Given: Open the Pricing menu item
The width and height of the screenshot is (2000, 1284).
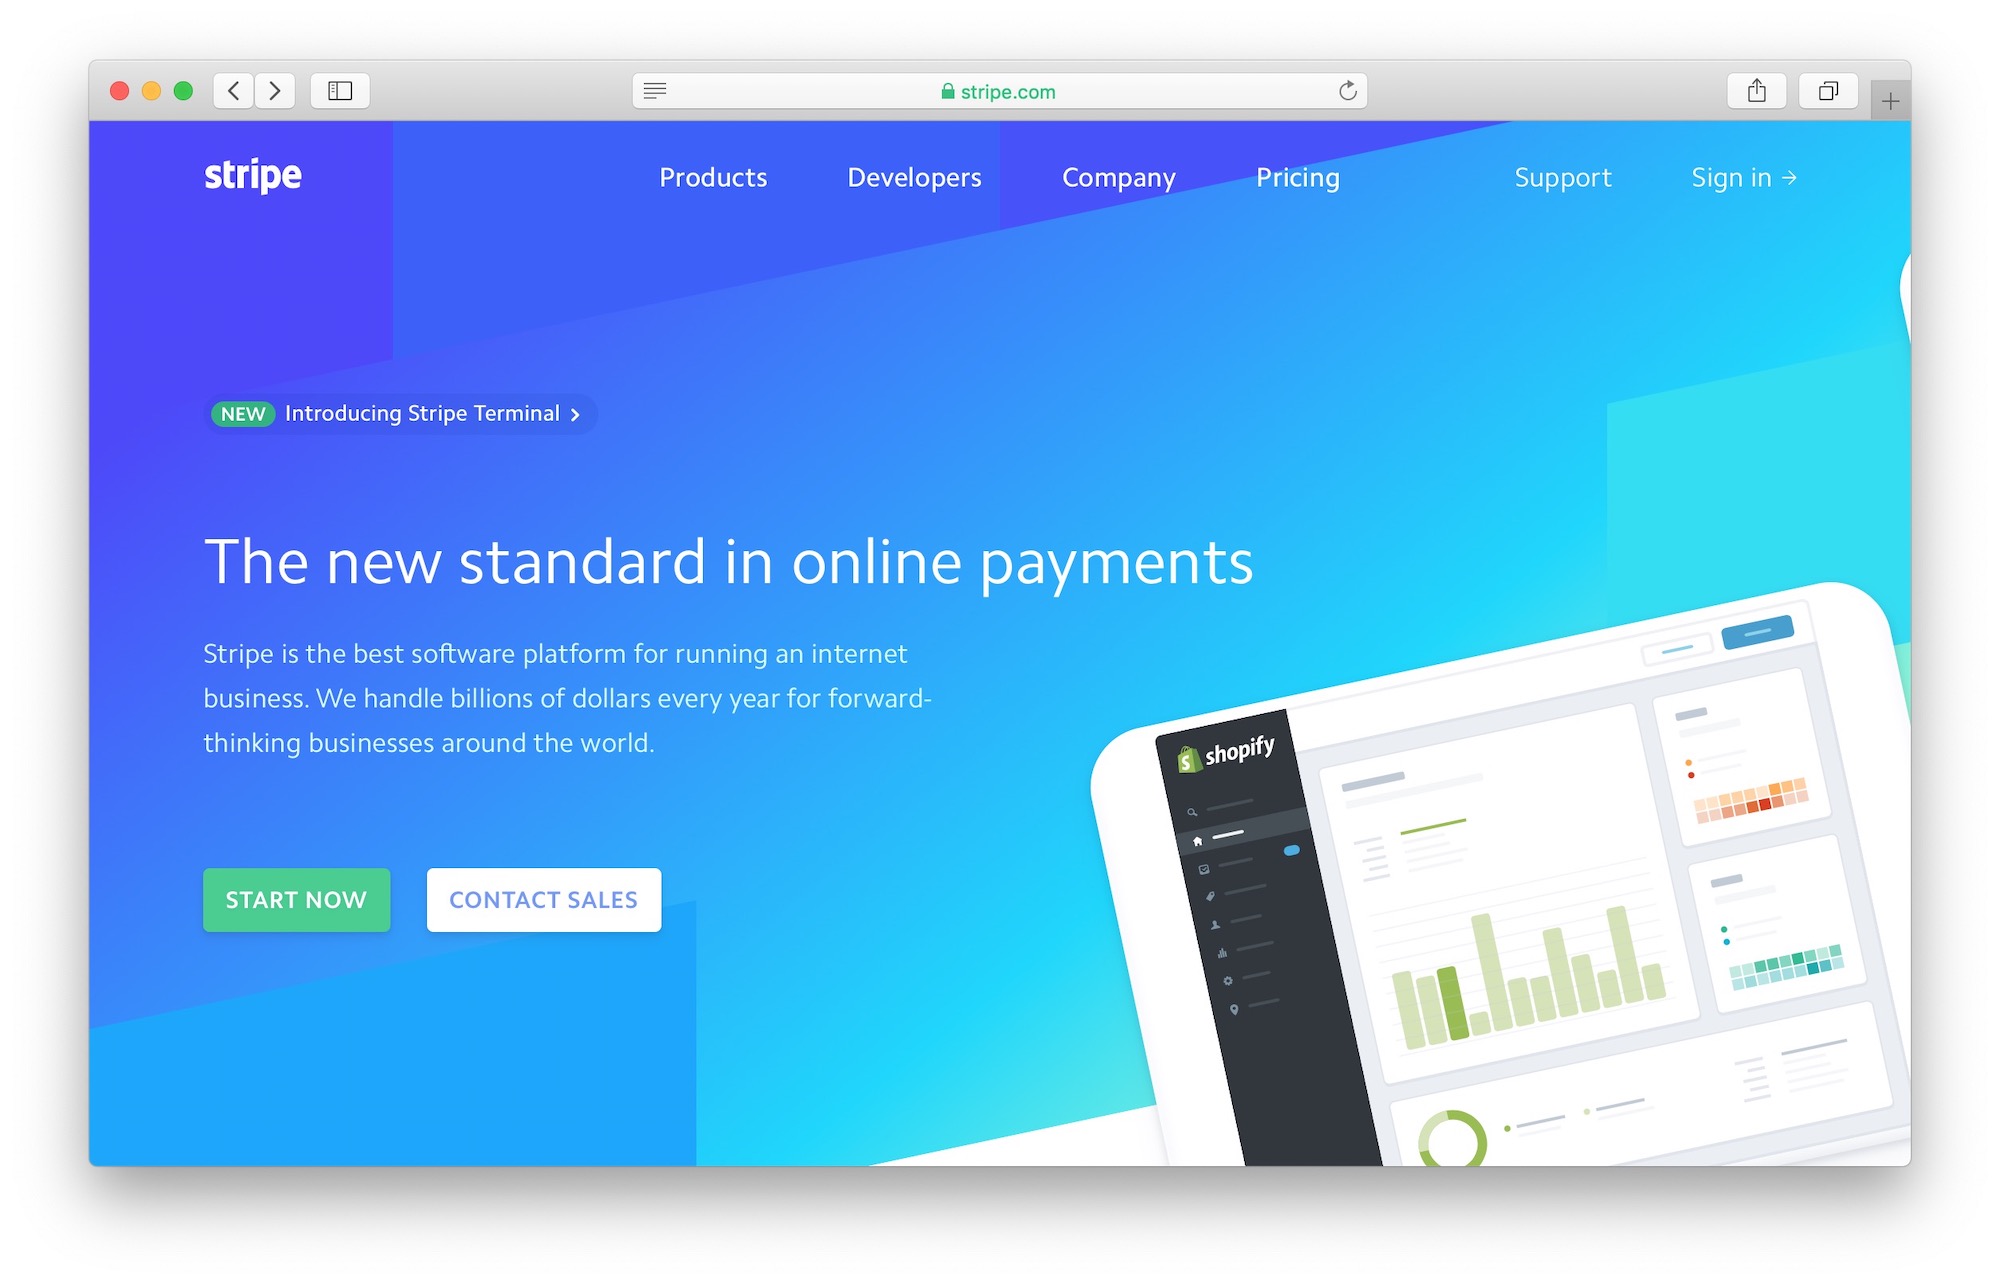Looking at the screenshot, I should pyautogui.click(x=1296, y=178).
